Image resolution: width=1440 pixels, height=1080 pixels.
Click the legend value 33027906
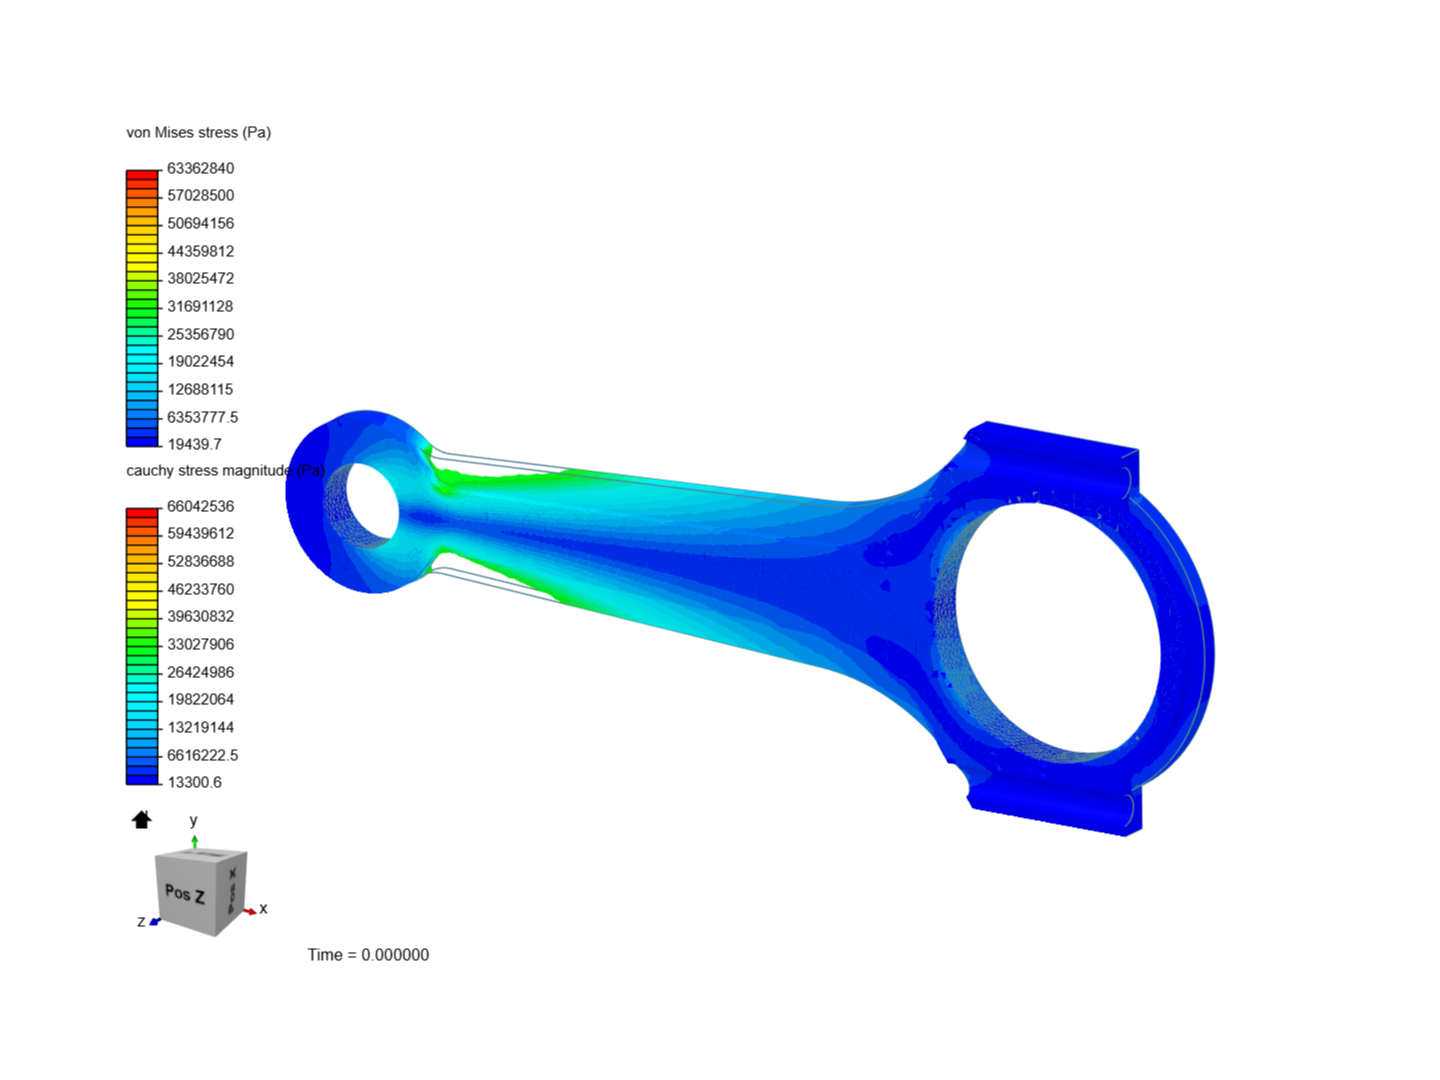coord(200,644)
